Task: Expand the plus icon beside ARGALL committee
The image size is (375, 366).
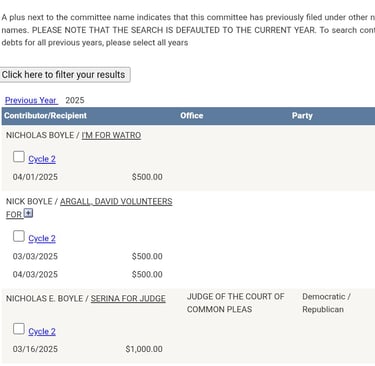Action: click(29, 213)
